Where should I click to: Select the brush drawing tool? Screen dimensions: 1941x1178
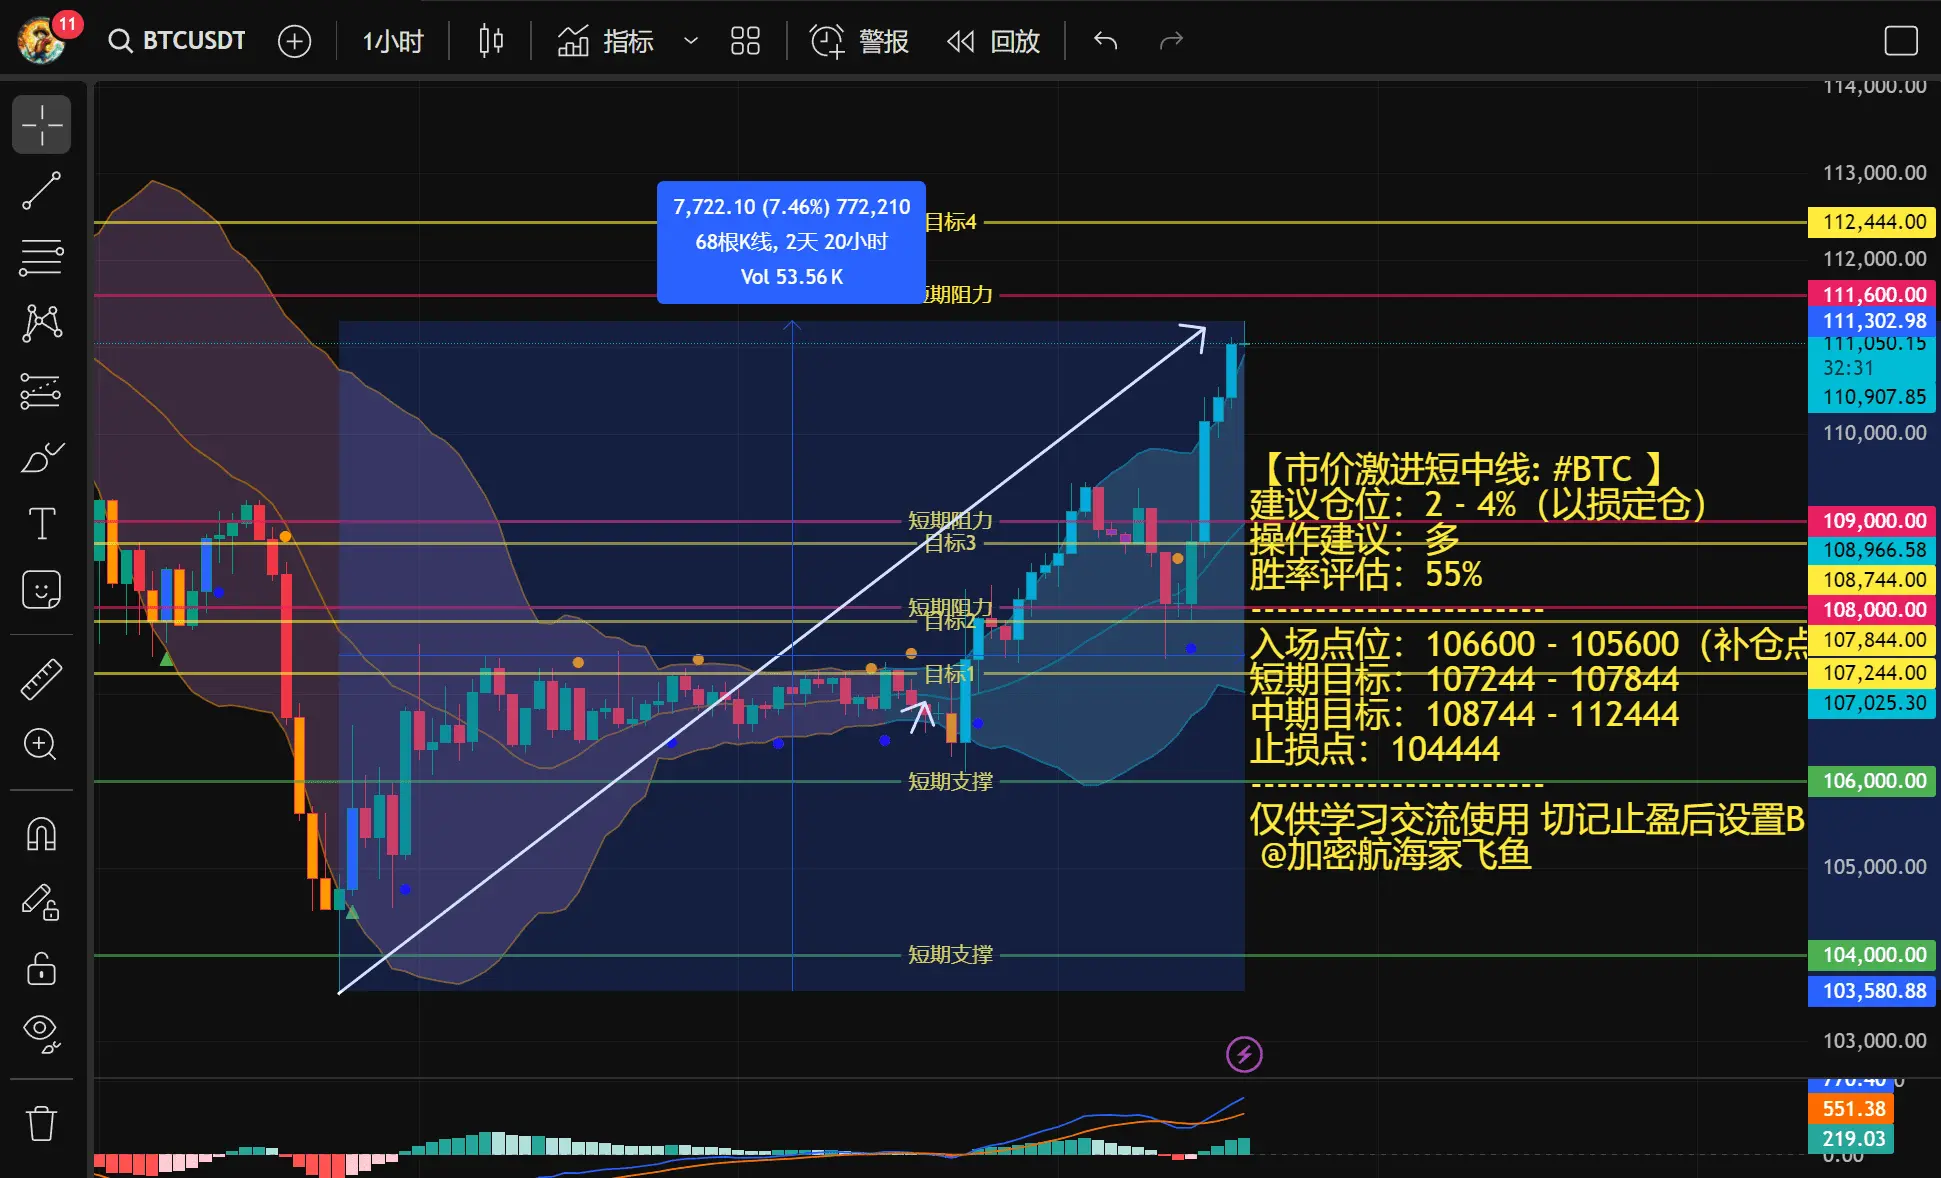click(x=41, y=457)
